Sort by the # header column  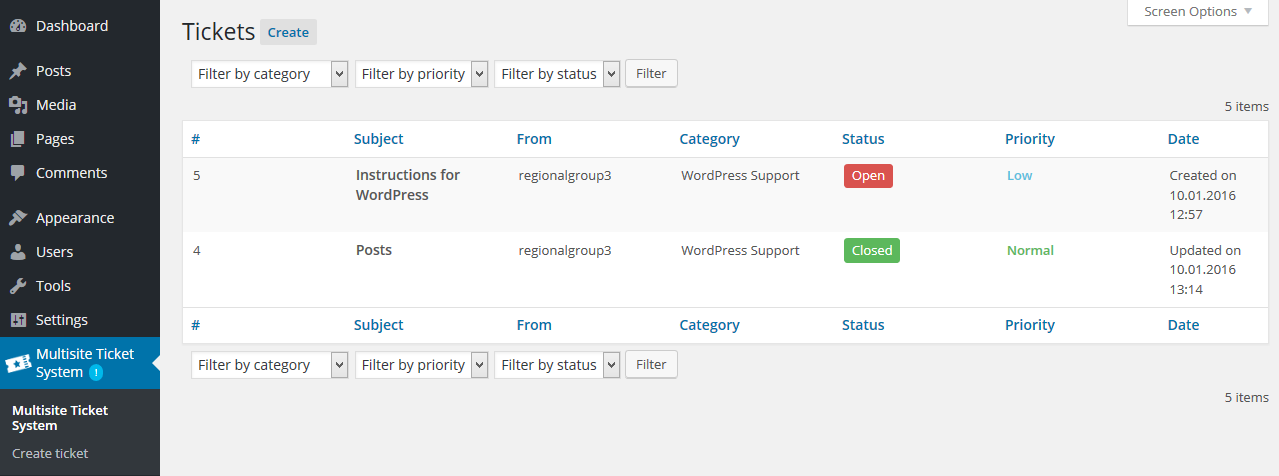coord(196,139)
